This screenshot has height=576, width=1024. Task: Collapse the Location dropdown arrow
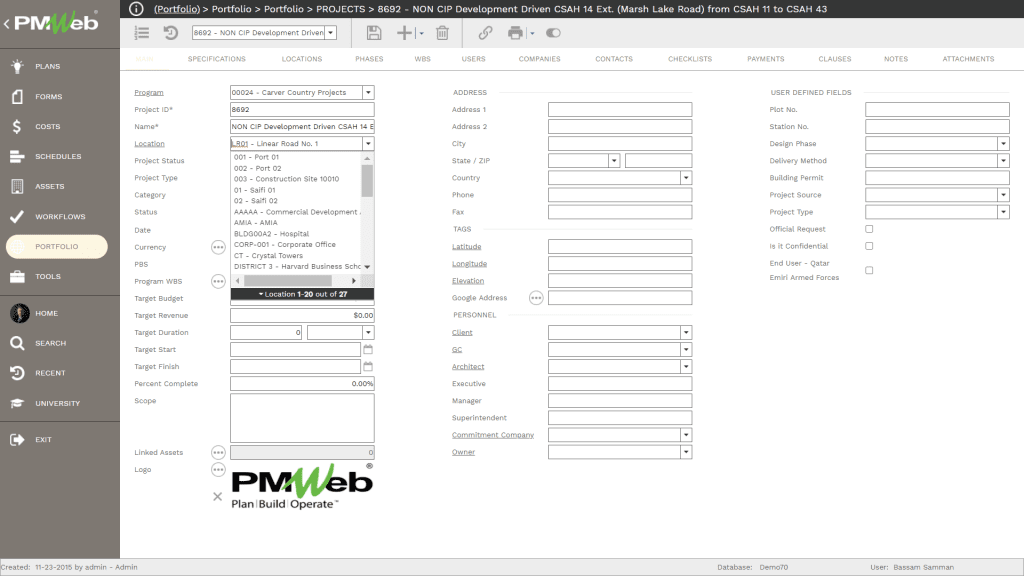[368, 144]
